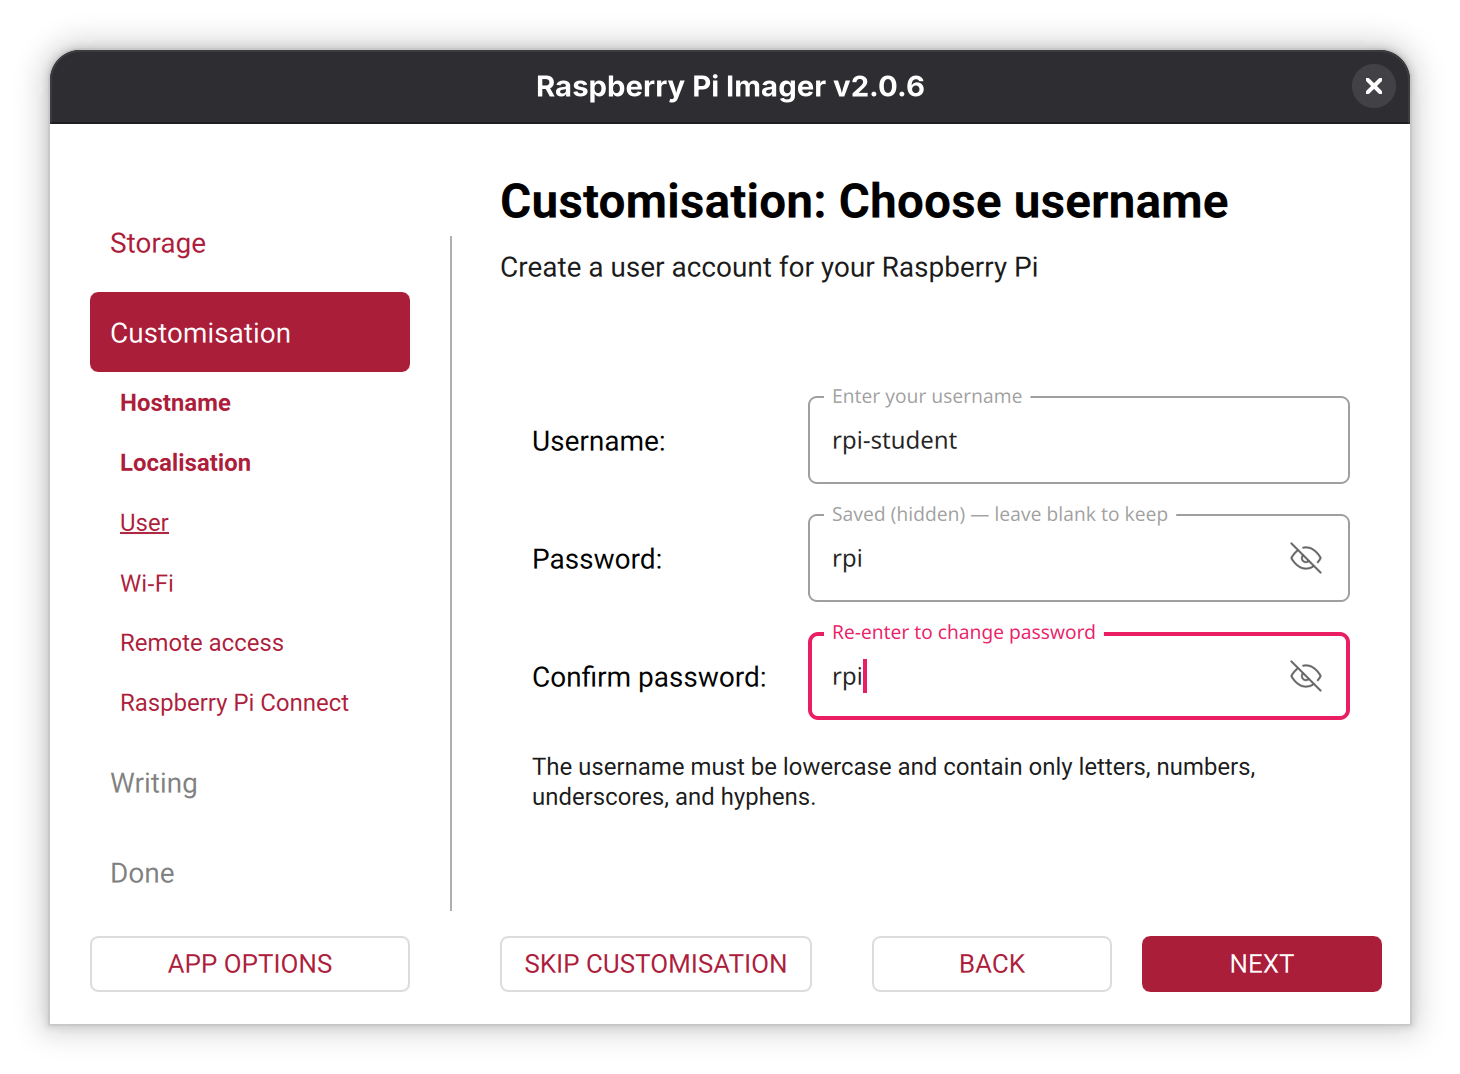Select the User sidebar link
This screenshot has width=1460, height=1074.
click(144, 523)
